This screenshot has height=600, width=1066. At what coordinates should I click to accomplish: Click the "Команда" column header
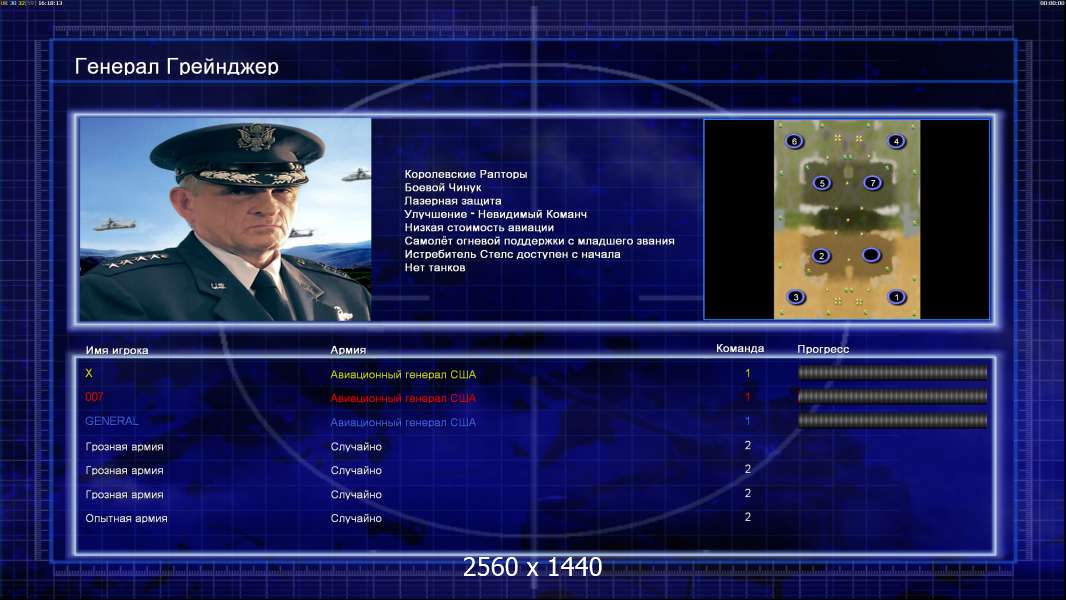pyautogui.click(x=740, y=349)
